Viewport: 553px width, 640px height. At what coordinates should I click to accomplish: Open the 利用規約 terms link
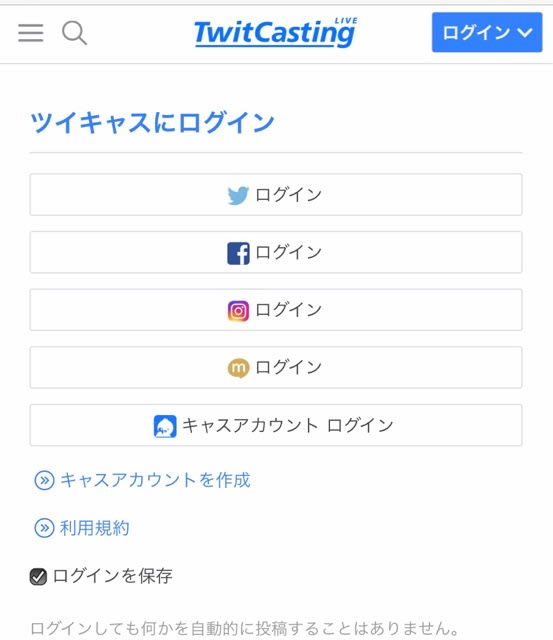coord(95,528)
